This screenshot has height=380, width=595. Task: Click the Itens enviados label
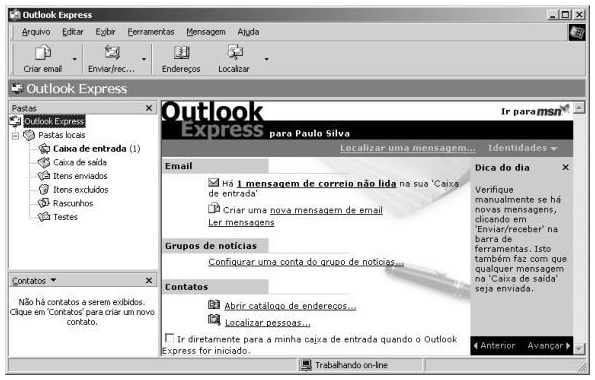80,176
